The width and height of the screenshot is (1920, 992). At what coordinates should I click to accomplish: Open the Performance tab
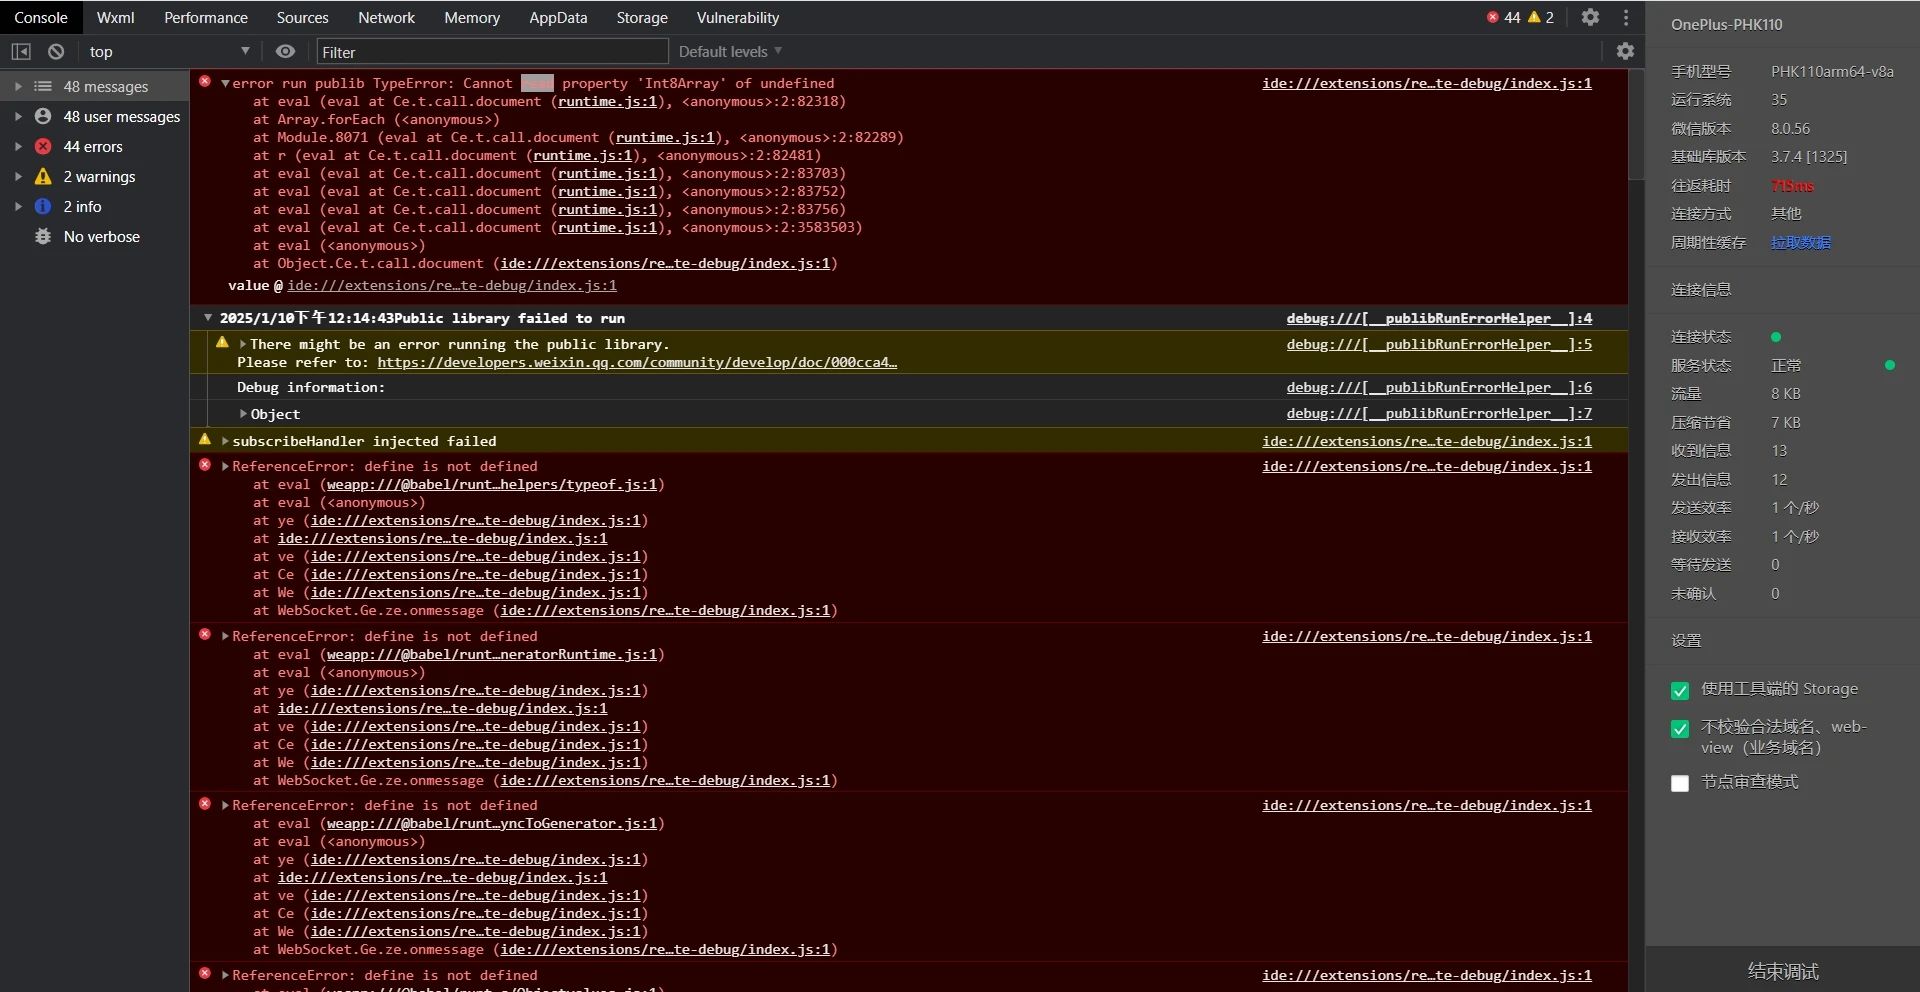(x=206, y=17)
